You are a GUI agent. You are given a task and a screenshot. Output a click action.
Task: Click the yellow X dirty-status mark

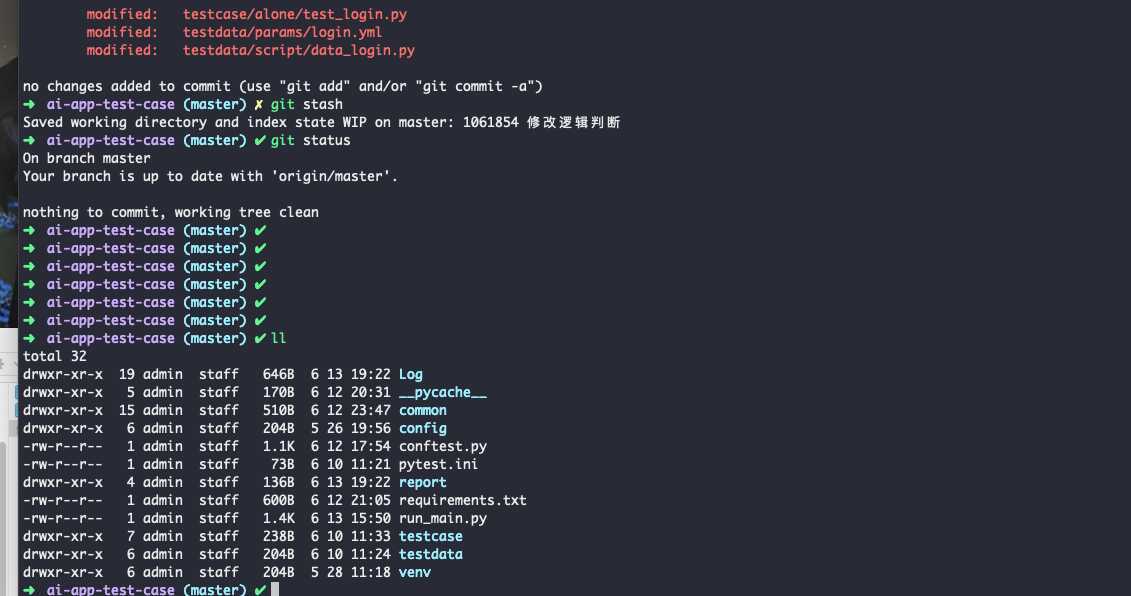[x=259, y=105]
